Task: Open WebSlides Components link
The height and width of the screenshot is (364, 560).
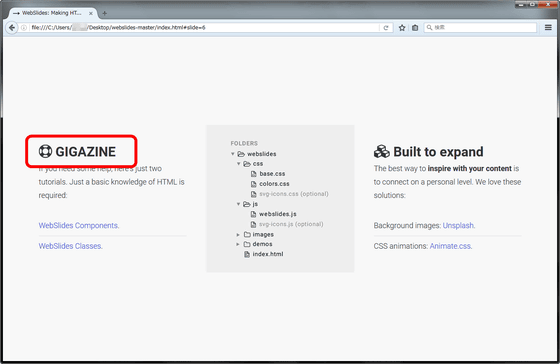Action: click(79, 225)
